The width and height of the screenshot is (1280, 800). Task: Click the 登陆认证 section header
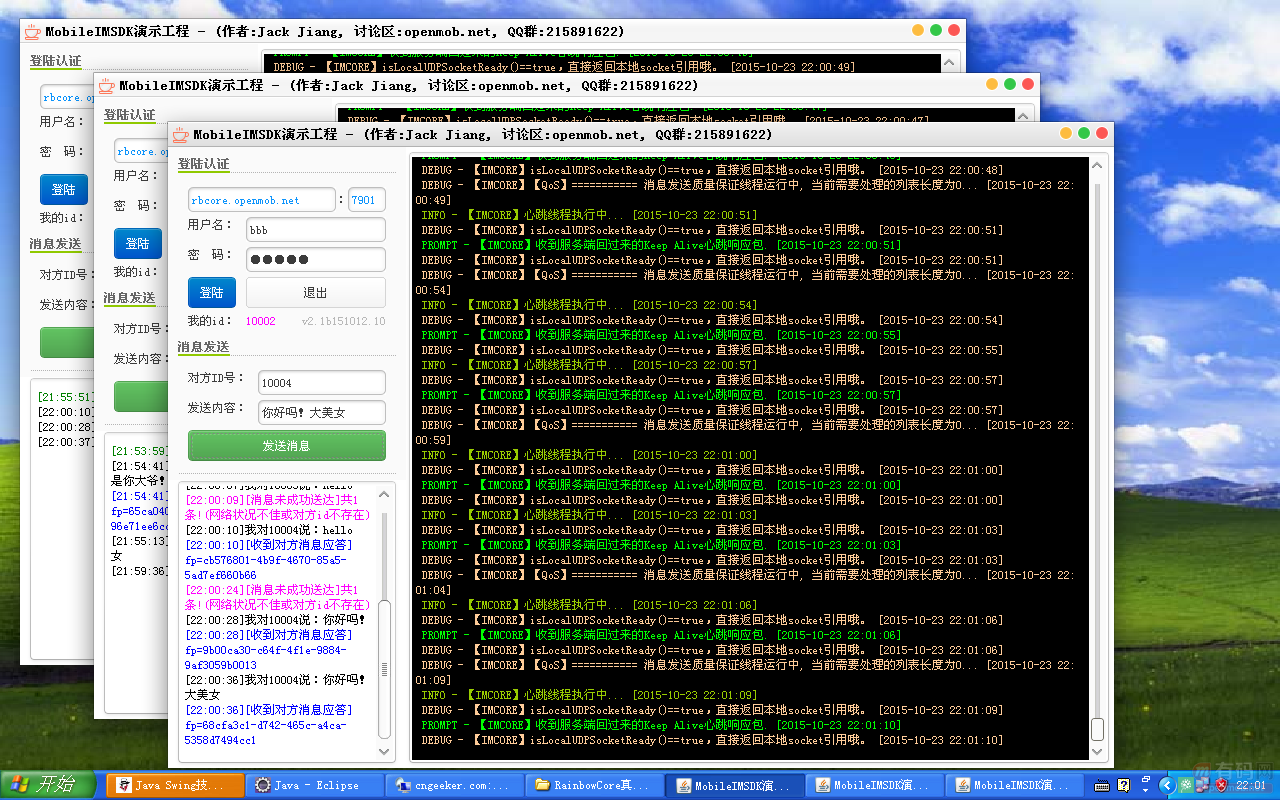(x=203, y=163)
